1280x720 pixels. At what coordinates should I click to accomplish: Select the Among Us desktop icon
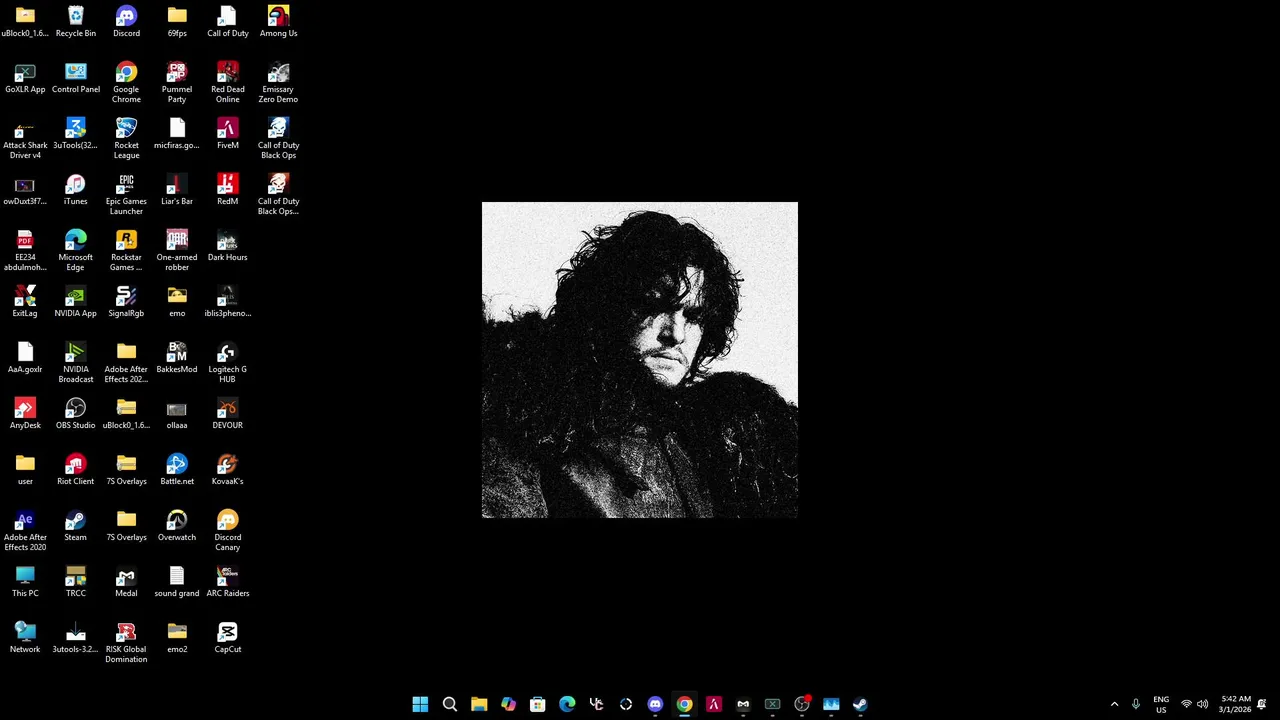[278, 22]
